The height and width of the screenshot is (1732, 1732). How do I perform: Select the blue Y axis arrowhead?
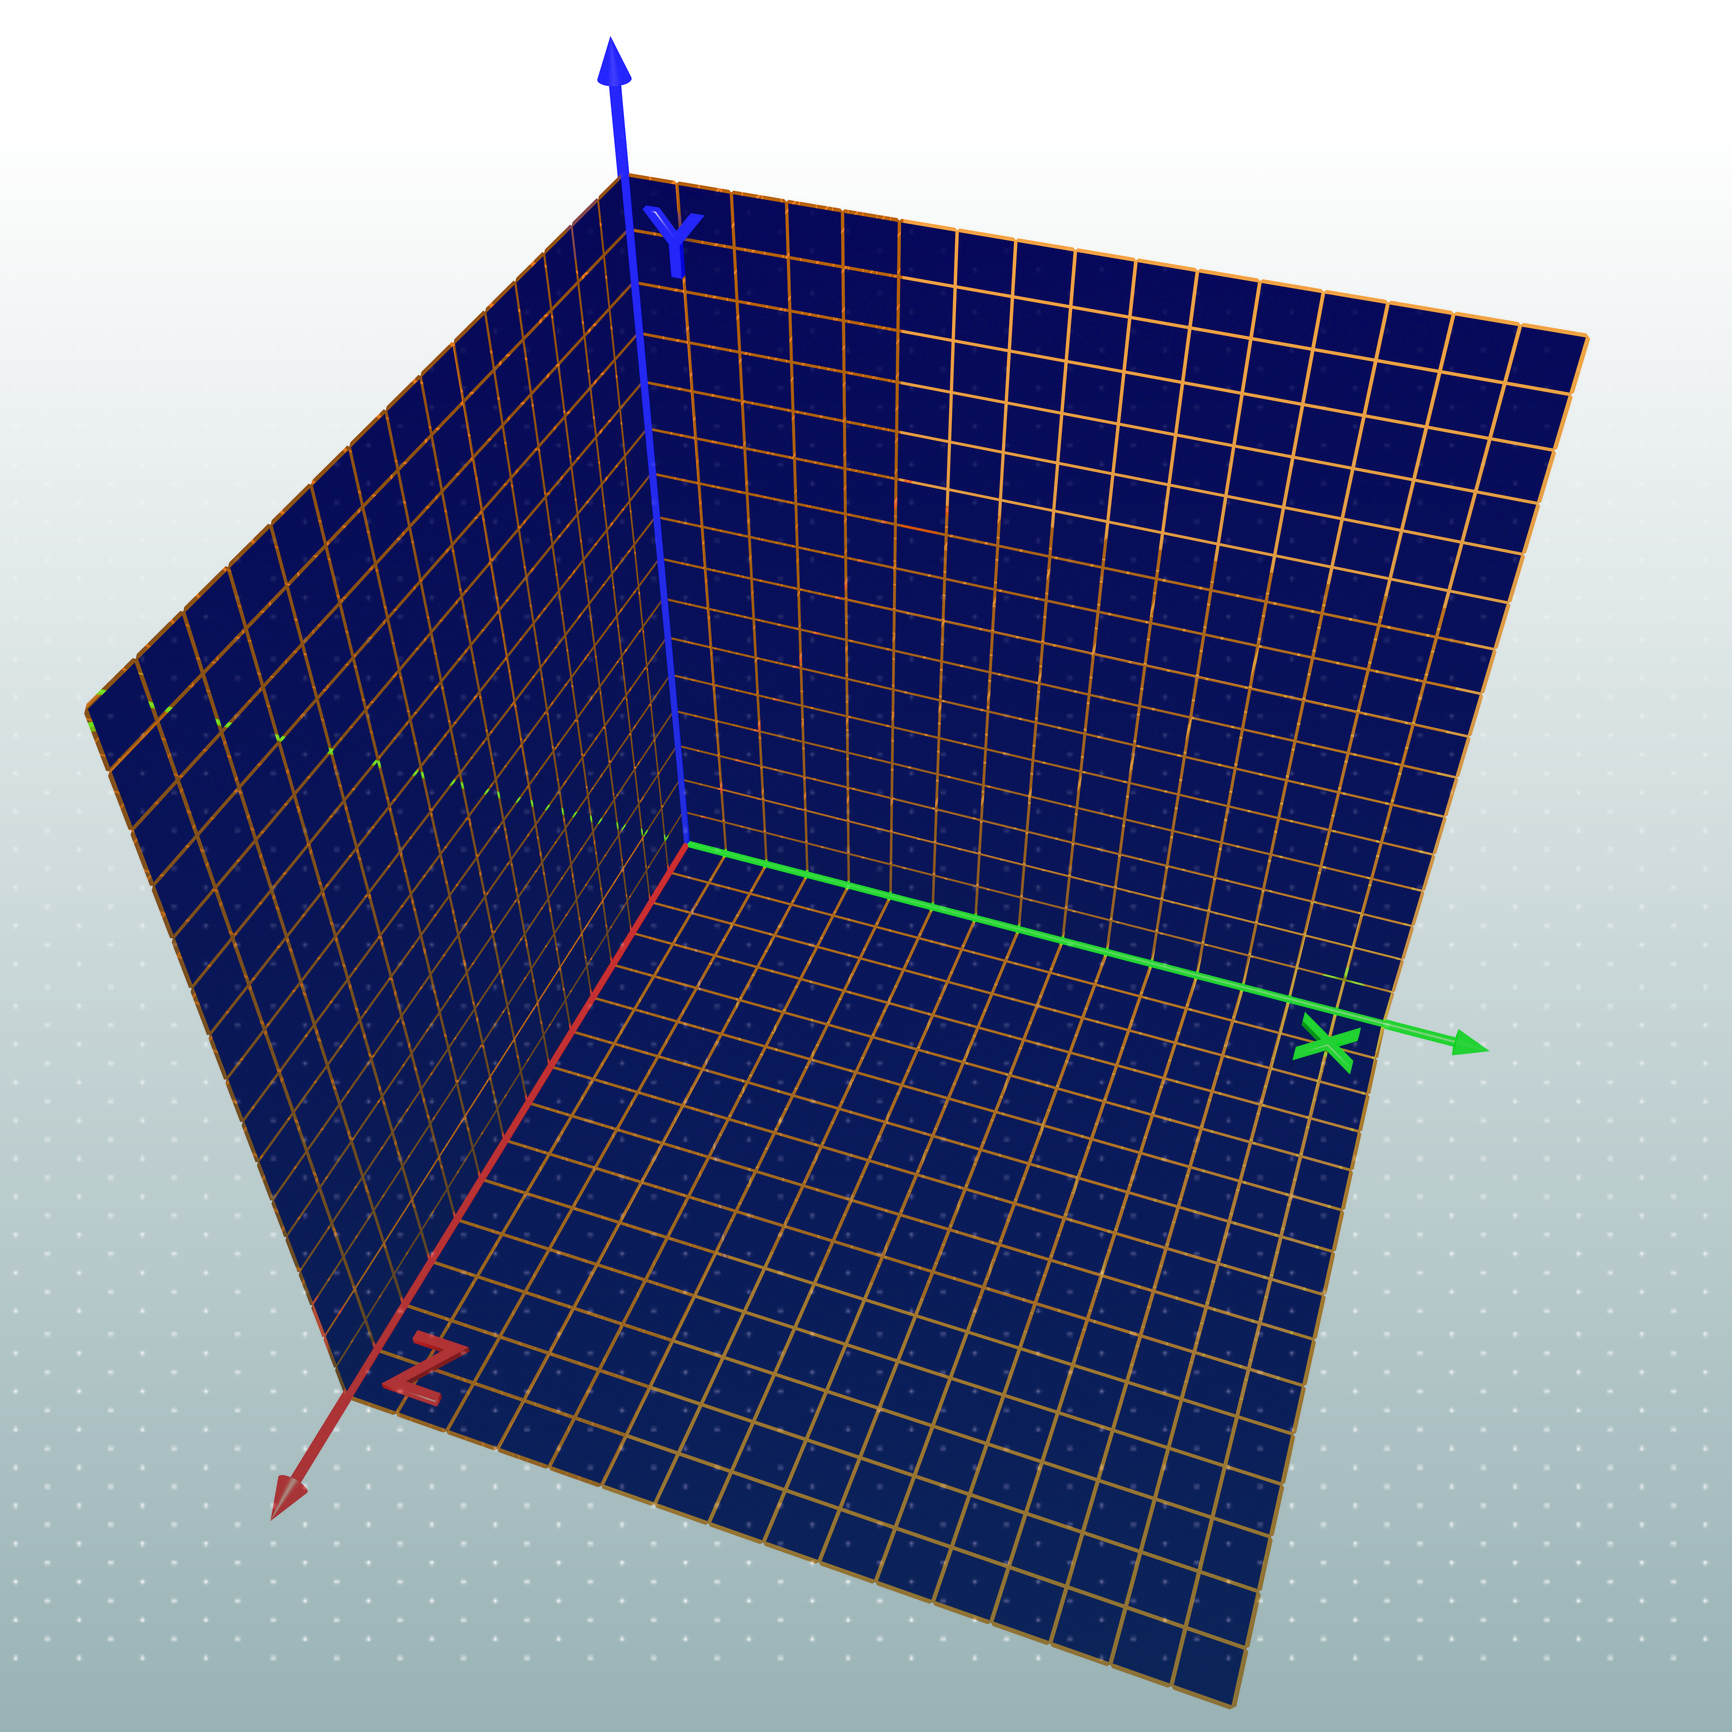point(613,62)
